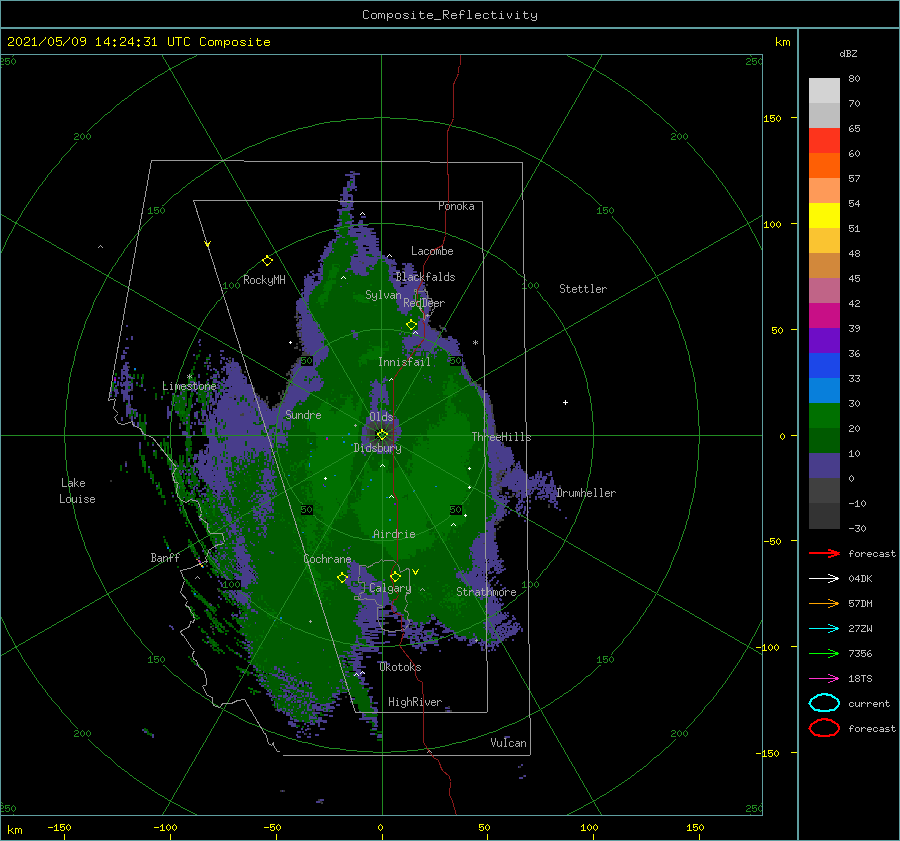This screenshot has height=841, width=900.
Task: Click the Cochrane town label
Action: pos(327,559)
